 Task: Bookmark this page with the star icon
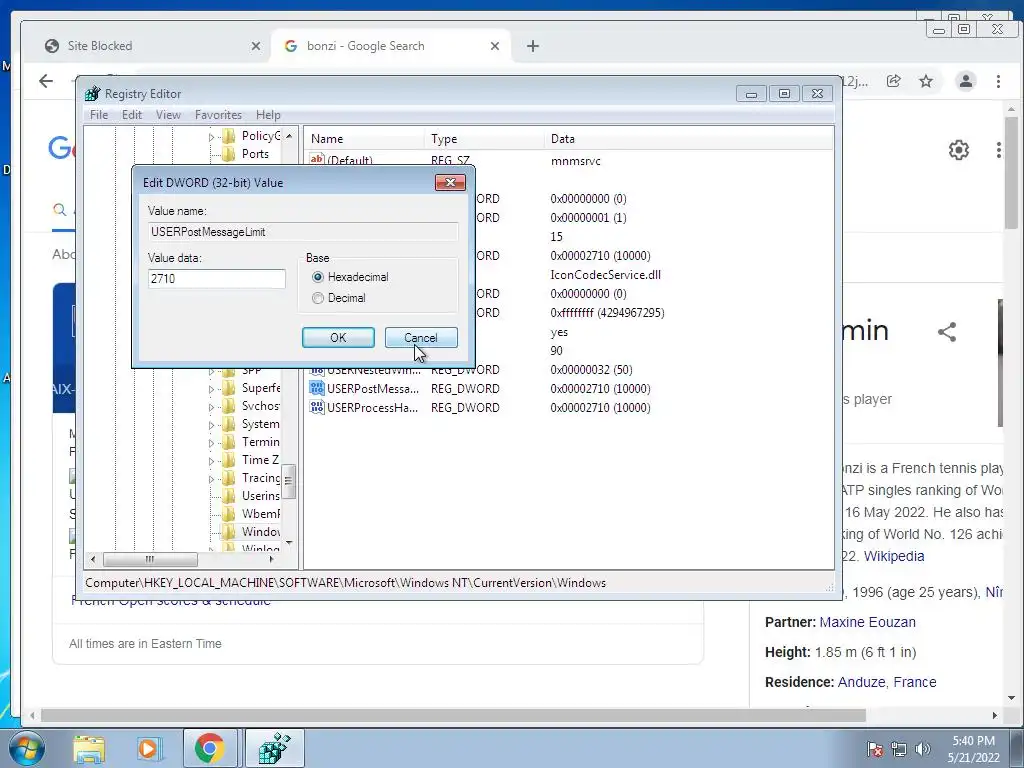926,81
